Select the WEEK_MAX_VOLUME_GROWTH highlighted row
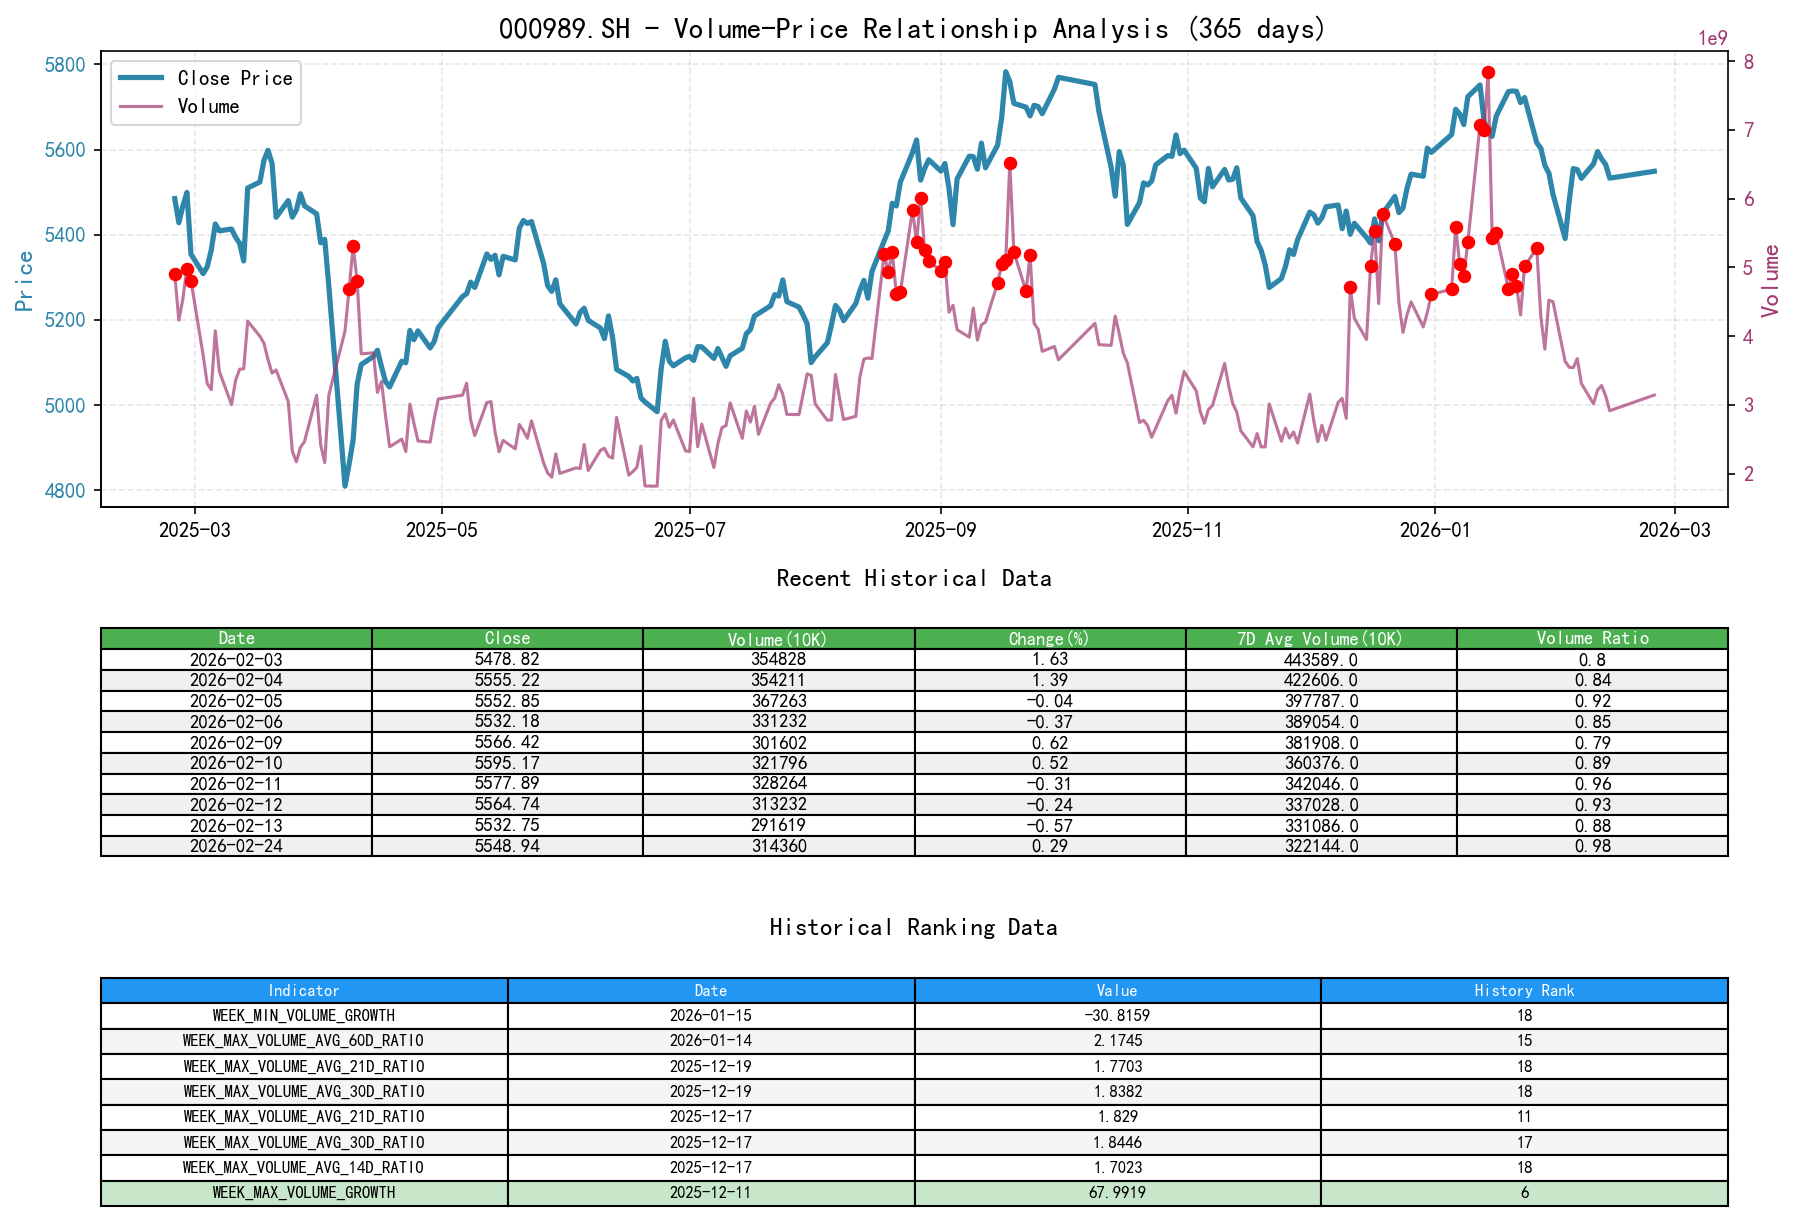This screenshot has width=1797, height=1221. [x=302, y=1192]
